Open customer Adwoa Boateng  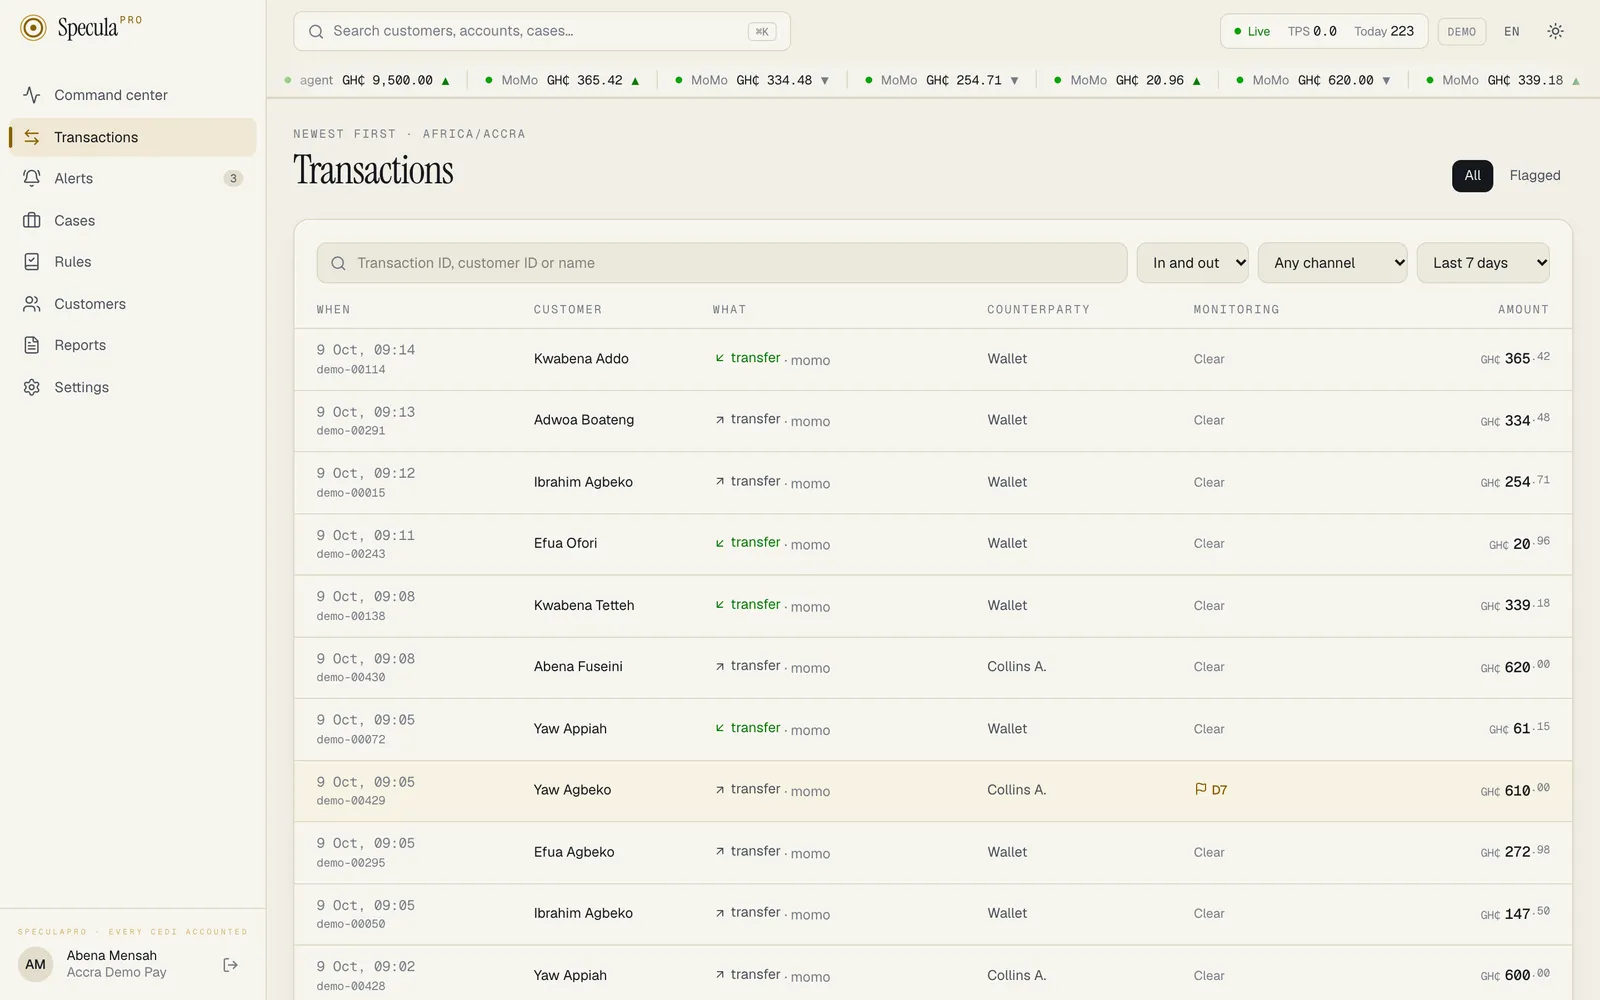pyautogui.click(x=584, y=420)
